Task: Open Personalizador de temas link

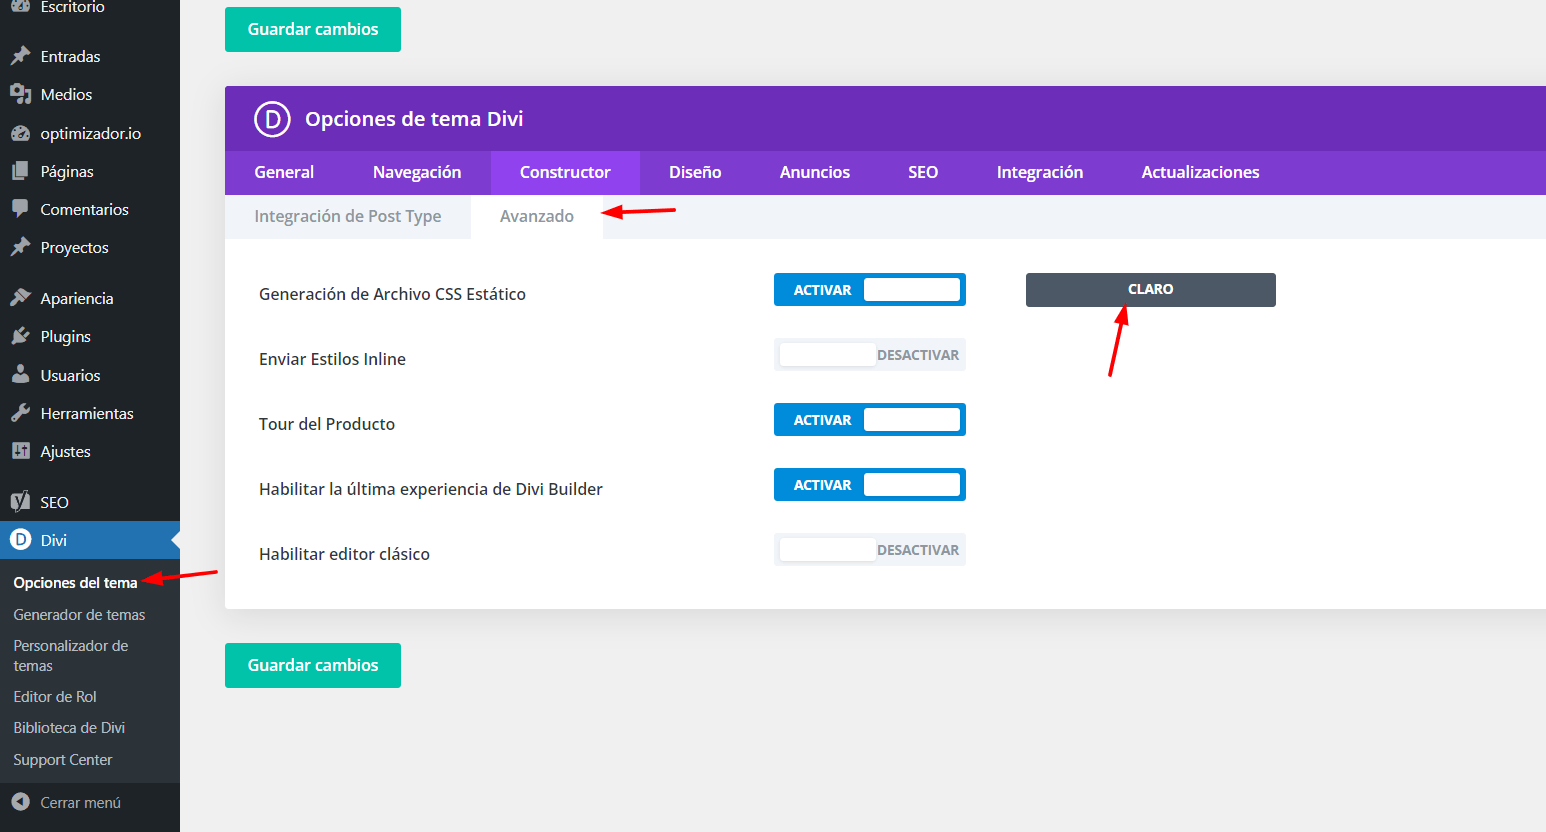Action: click(71, 656)
